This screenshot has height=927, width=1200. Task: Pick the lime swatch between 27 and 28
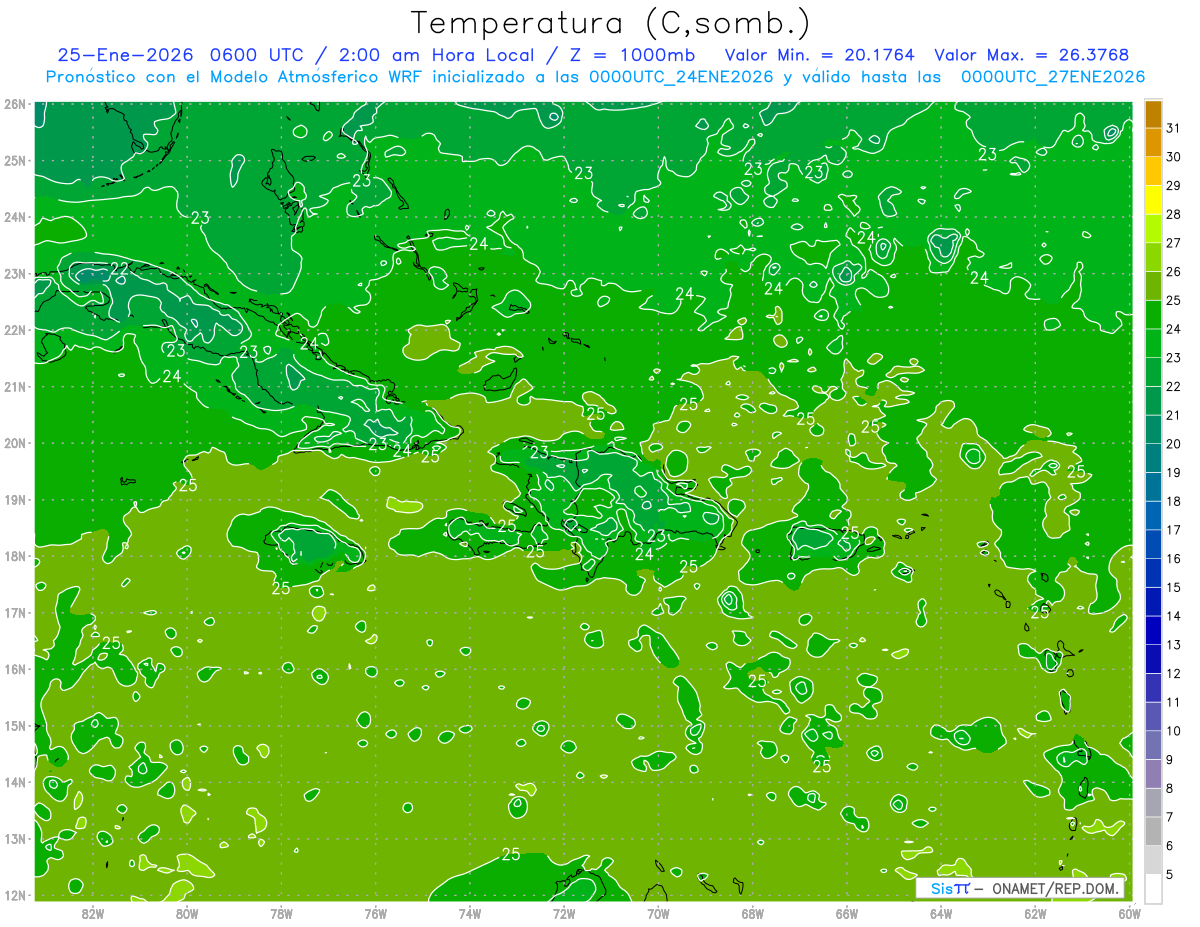pyautogui.click(x=1153, y=228)
